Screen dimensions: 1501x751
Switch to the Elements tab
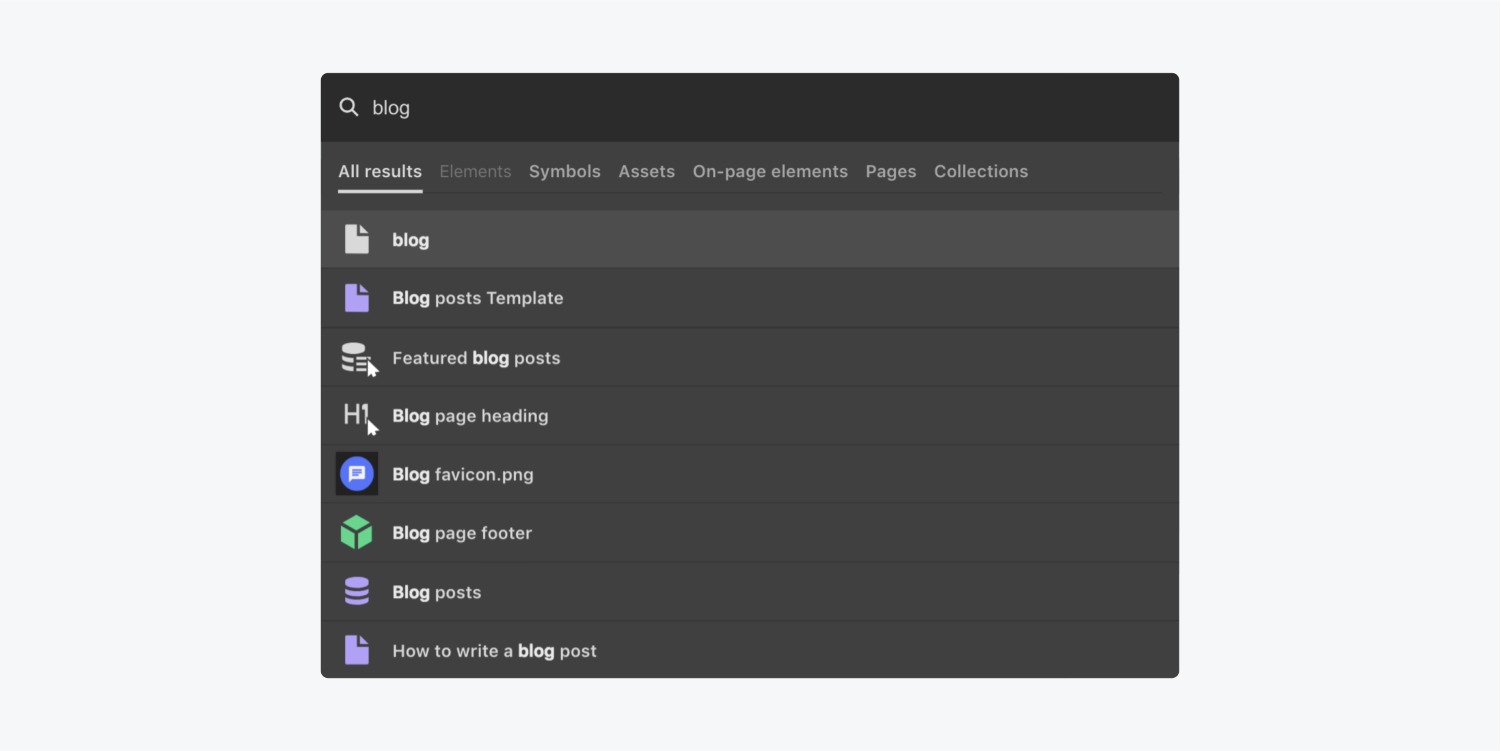click(475, 171)
